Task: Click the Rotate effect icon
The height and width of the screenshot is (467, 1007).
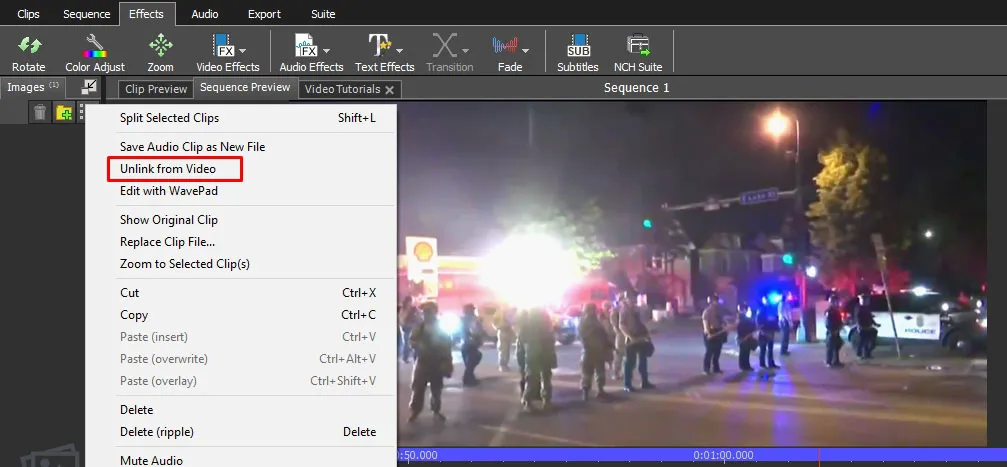Action: coord(28,46)
